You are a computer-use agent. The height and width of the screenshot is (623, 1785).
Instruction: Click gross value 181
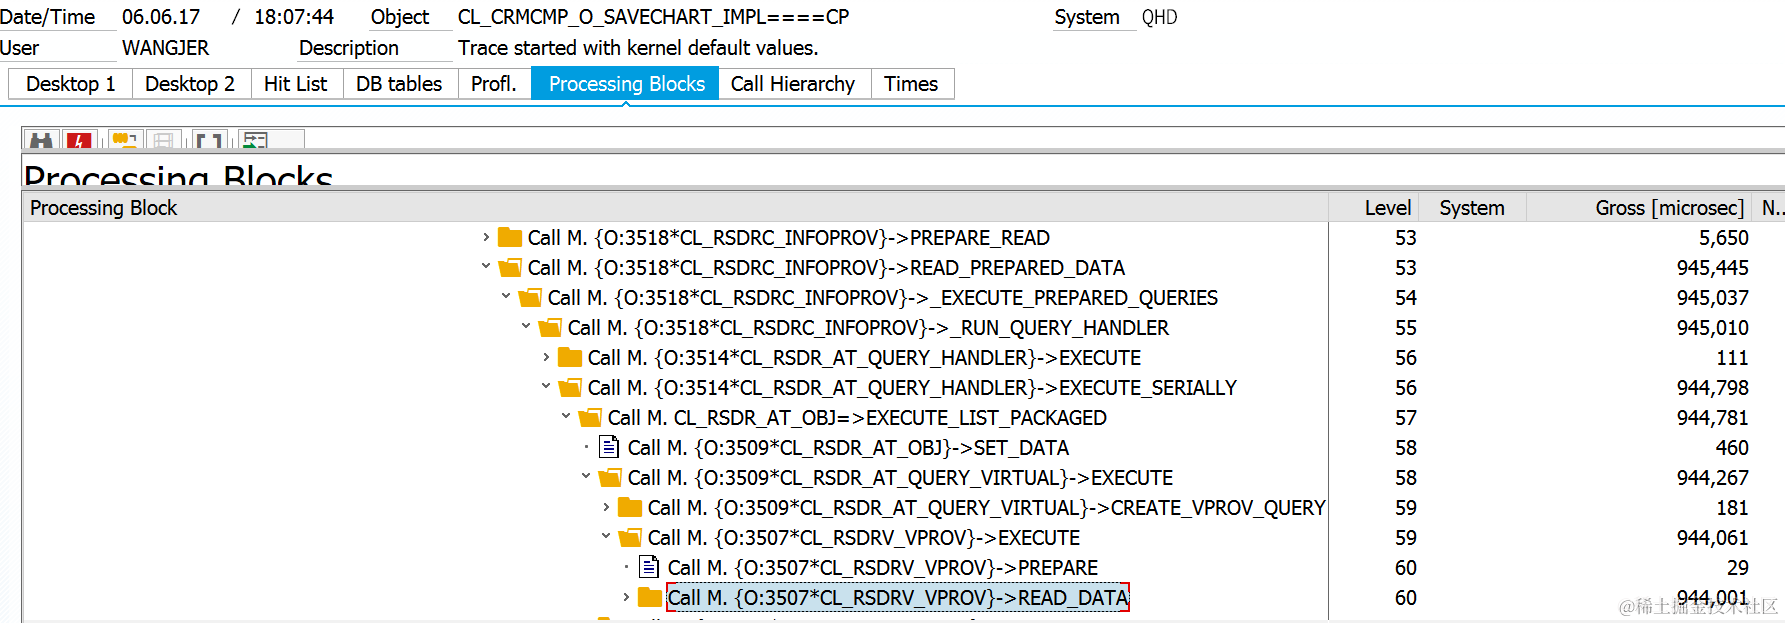point(1732,508)
